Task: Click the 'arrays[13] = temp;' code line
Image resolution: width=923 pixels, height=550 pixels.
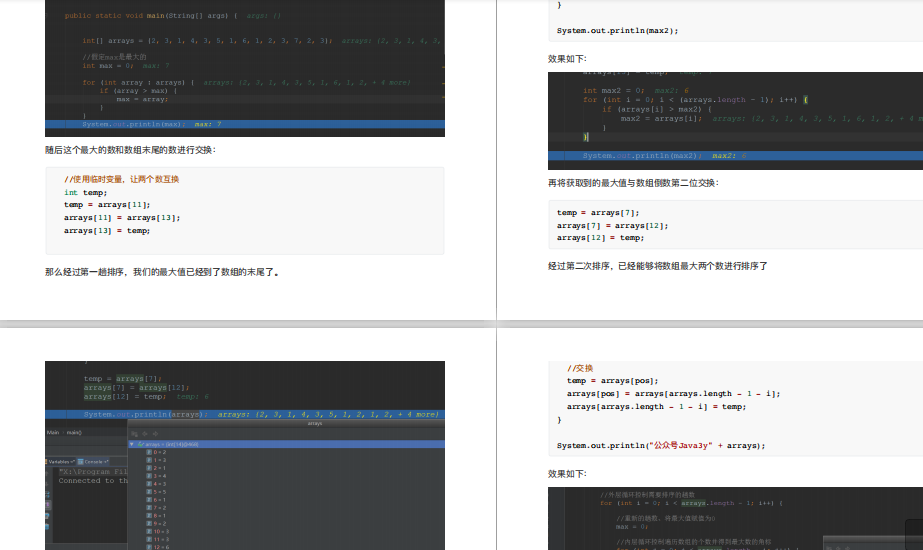Action: [107, 231]
